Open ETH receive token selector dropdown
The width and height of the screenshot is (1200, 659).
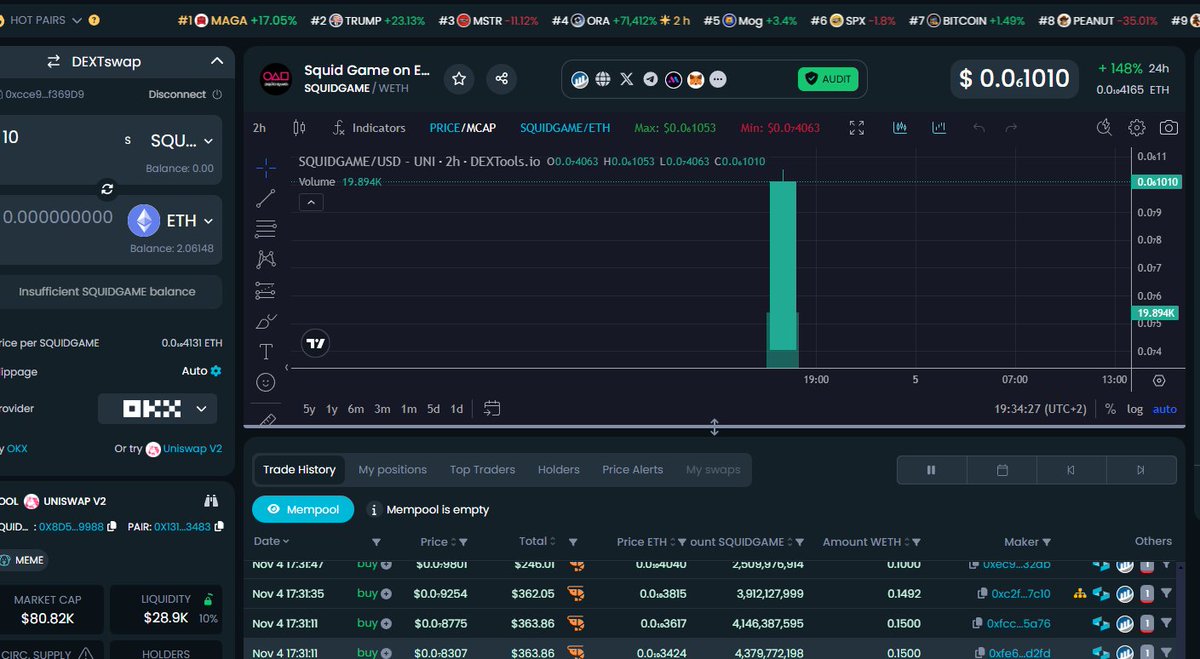click(x=171, y=221)
